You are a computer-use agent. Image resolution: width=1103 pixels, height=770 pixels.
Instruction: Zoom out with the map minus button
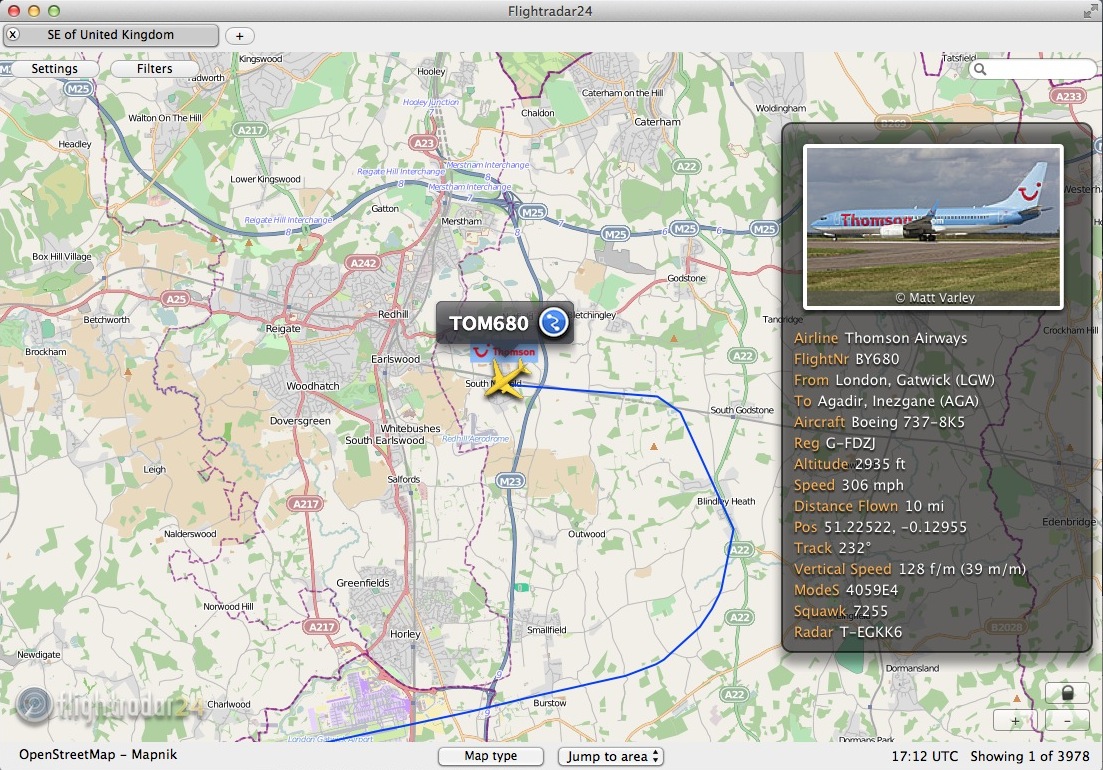pos(1067,721)
